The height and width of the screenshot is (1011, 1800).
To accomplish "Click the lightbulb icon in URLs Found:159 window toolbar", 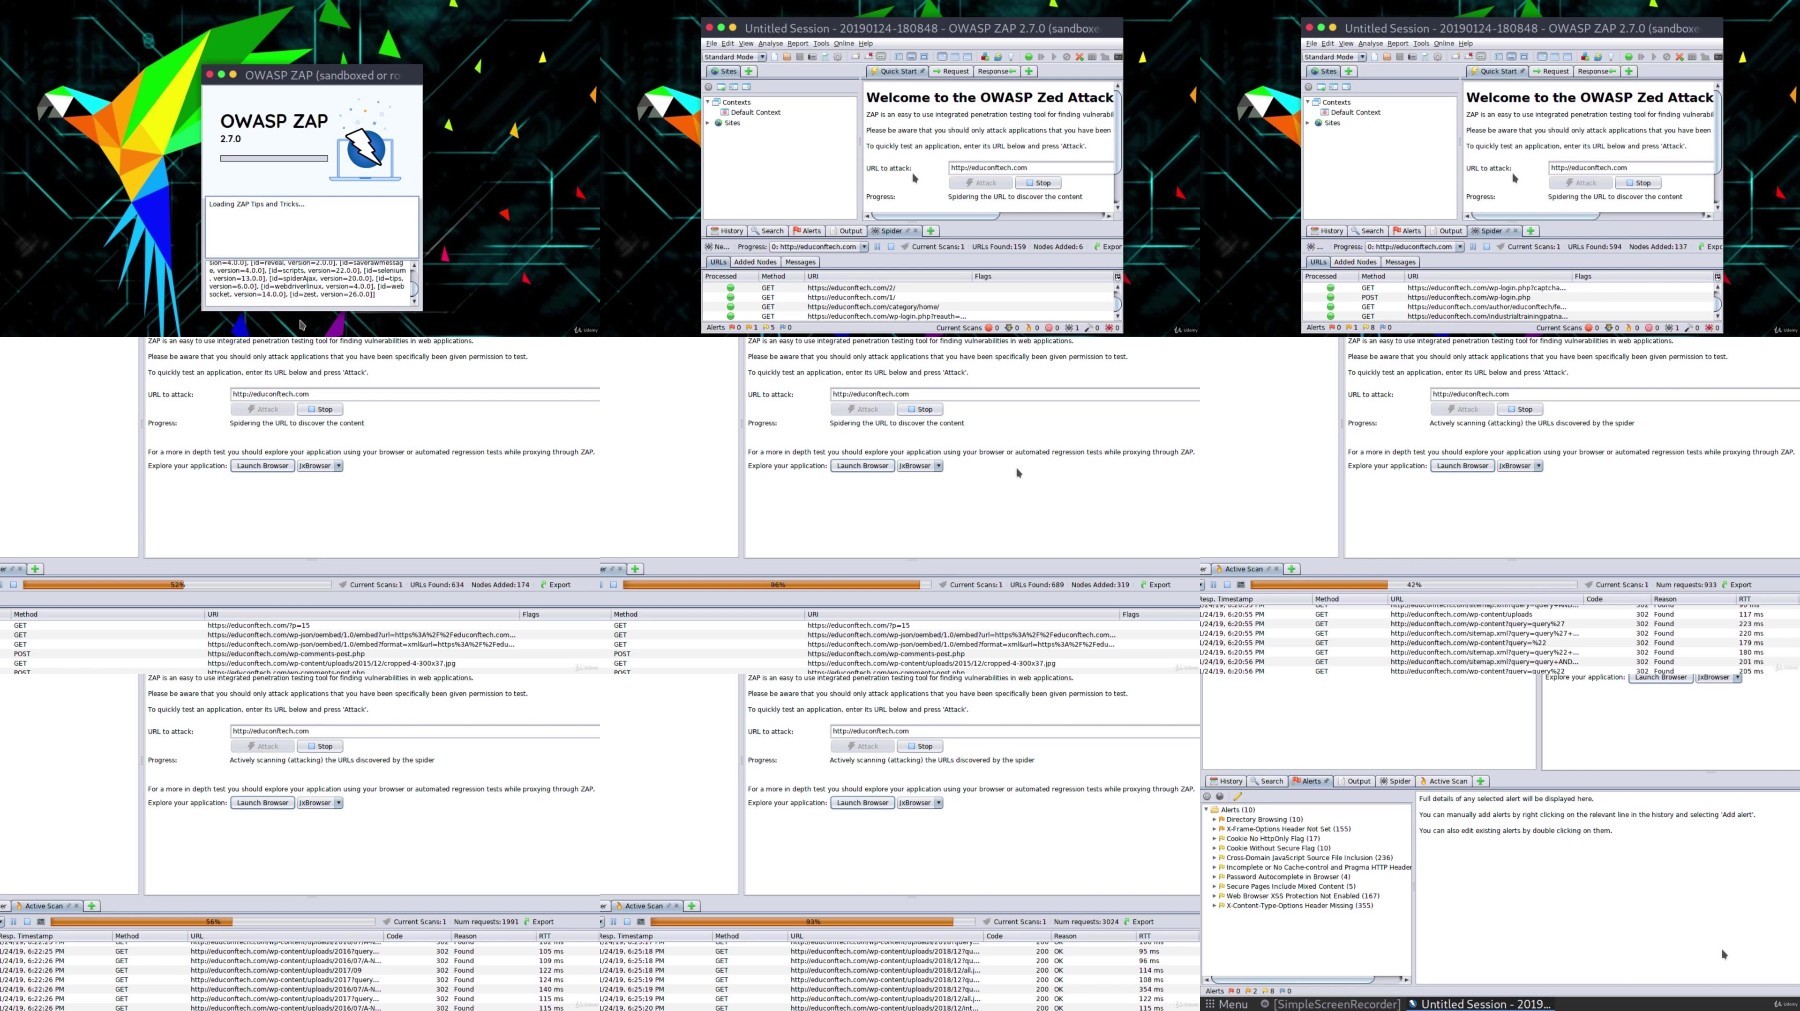I will point(1011,57).
